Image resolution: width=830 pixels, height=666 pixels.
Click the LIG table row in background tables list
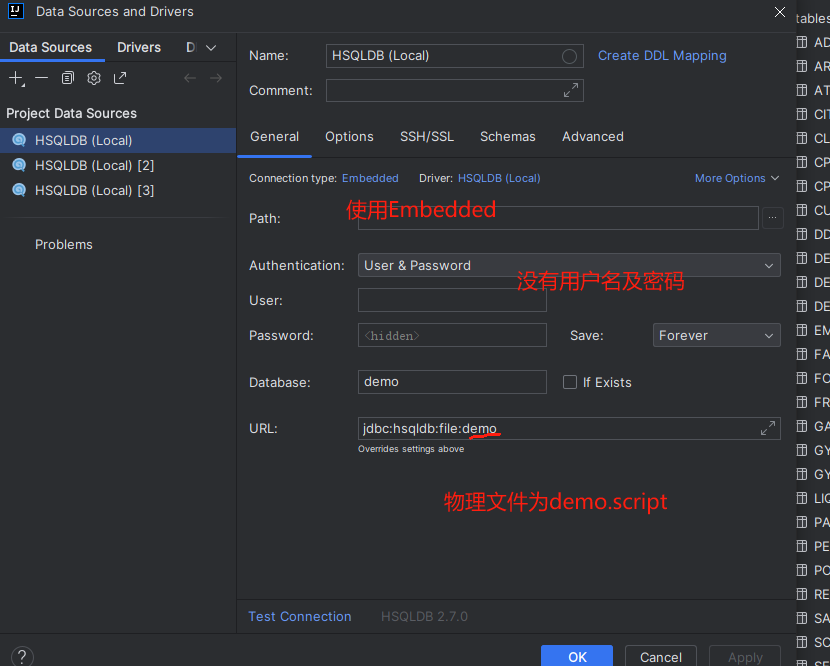814,498
